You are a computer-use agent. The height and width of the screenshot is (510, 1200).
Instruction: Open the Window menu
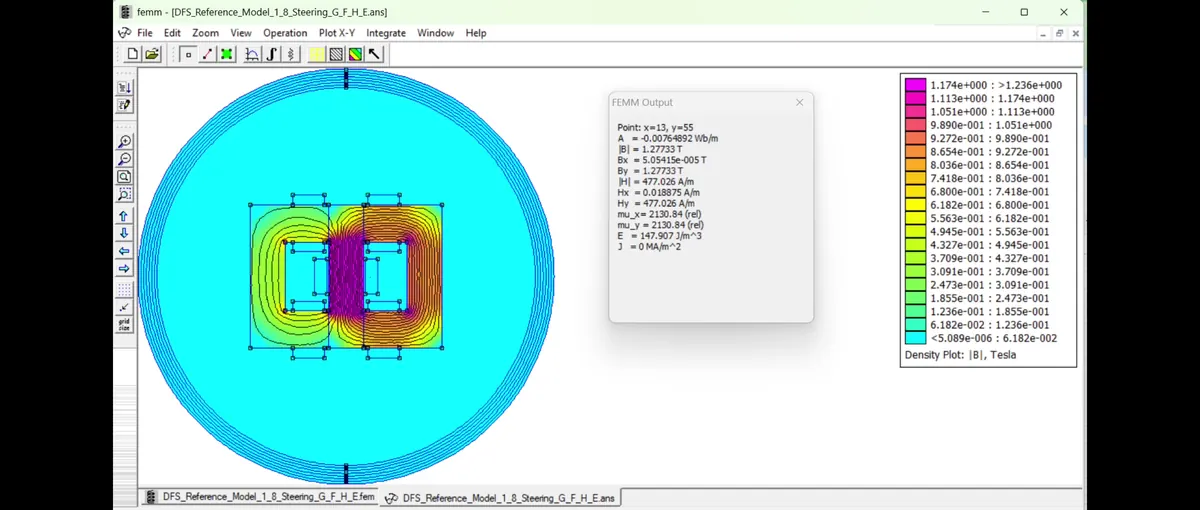(x=436, y=33)
